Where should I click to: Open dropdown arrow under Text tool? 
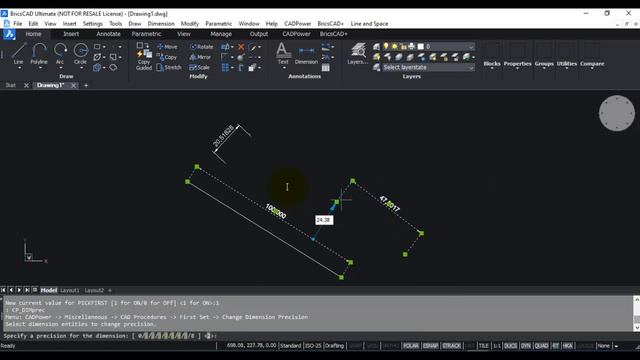284,68
